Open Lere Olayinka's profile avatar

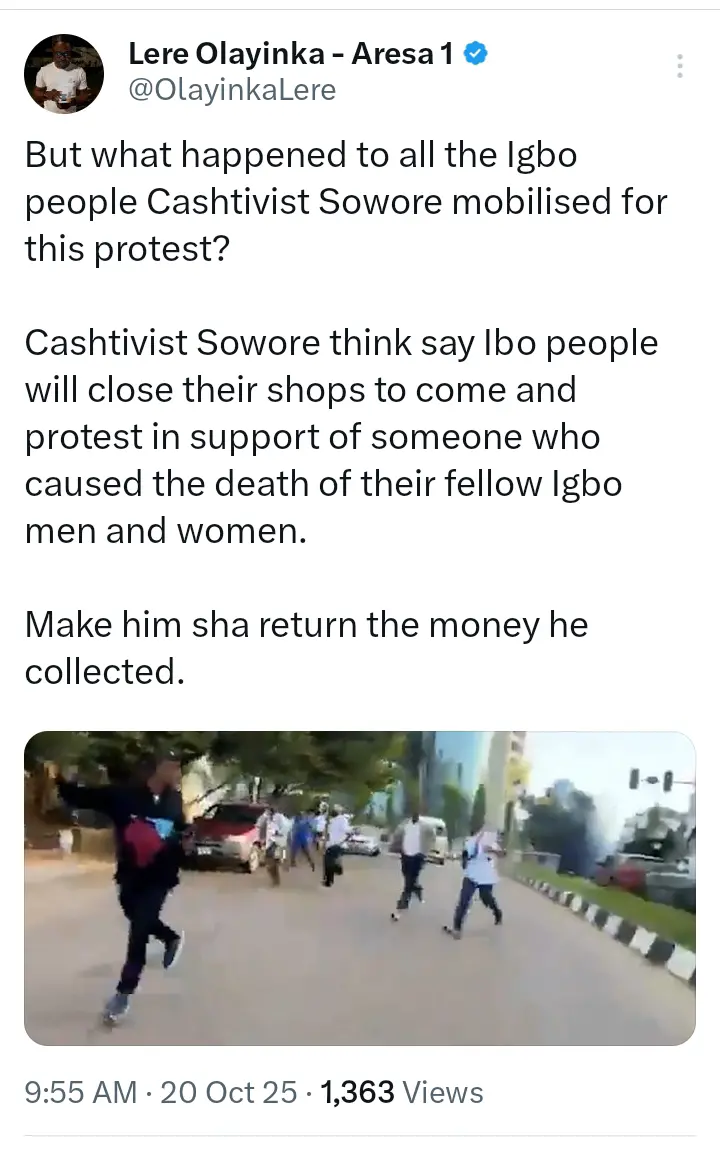64,74
